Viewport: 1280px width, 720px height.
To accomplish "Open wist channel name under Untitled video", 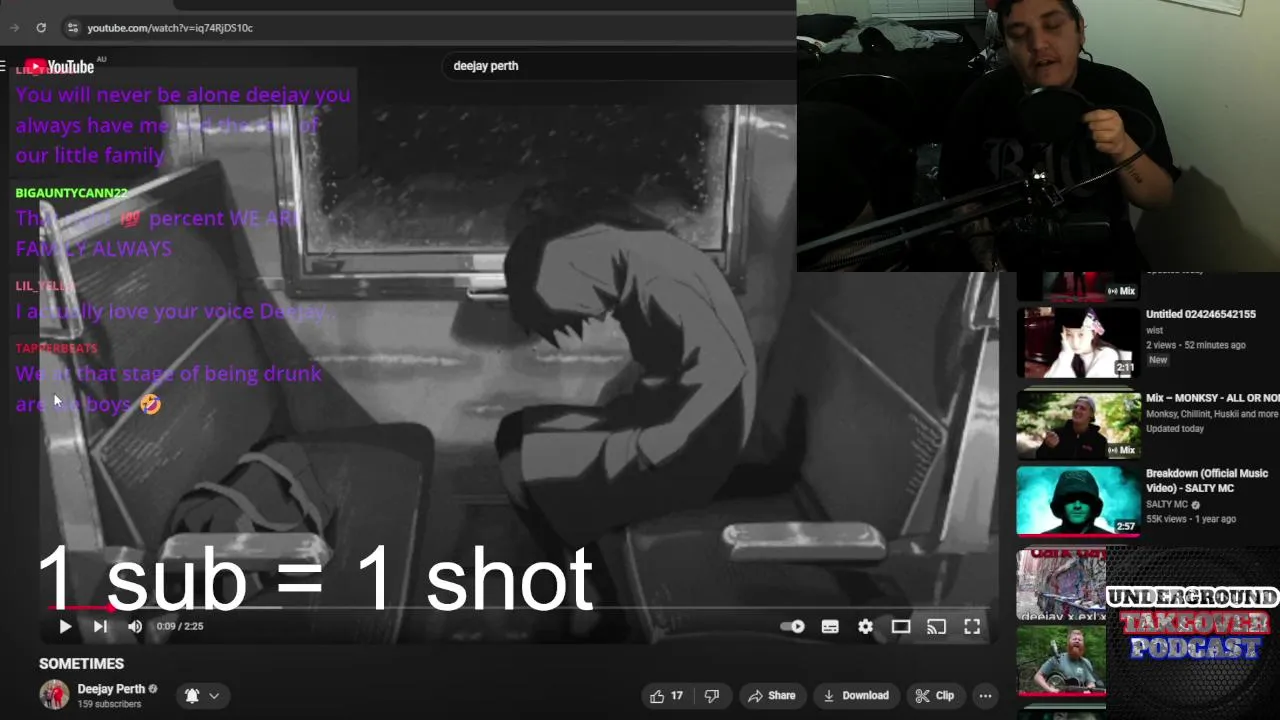I will pos(1155,330).
